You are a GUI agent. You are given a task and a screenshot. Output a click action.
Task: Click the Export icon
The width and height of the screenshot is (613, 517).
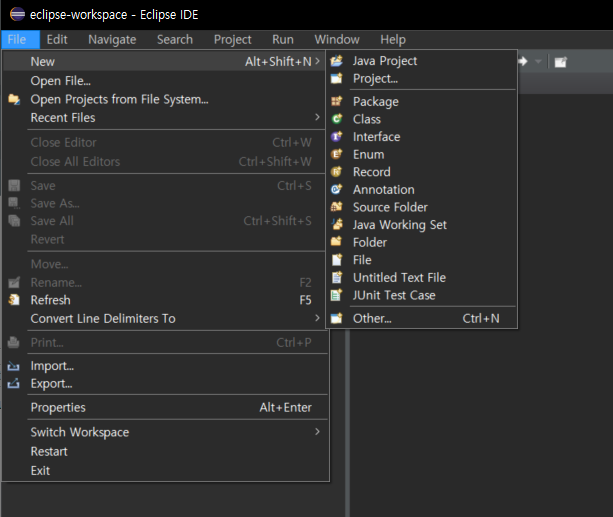[x=14, y=383]
